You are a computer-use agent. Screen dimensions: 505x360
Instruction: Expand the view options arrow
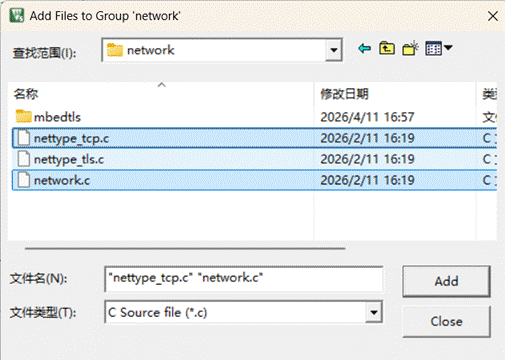(x=448, y=48)
